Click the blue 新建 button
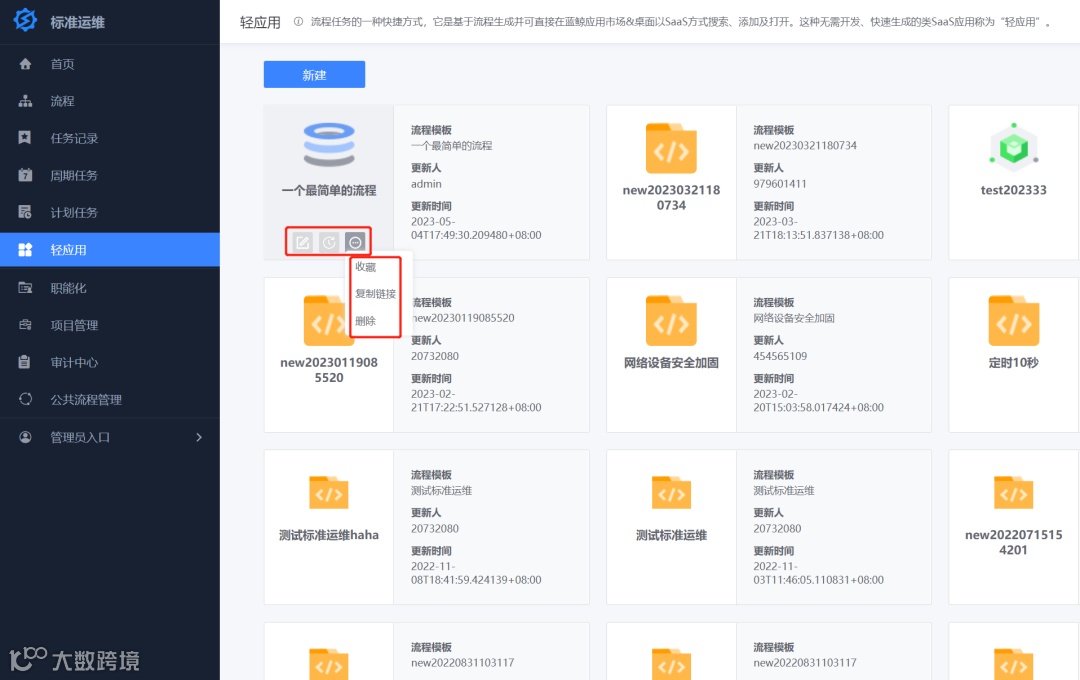 [314, 74]
